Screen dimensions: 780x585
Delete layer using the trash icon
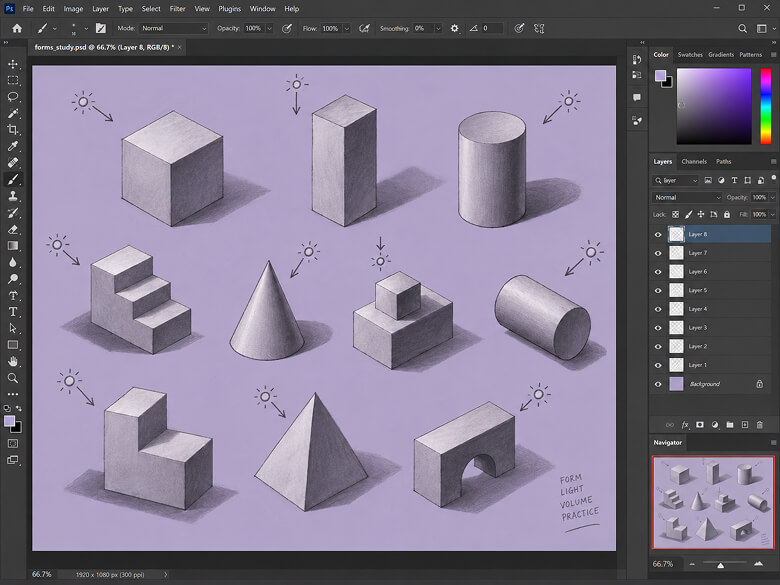click(x=760, y=425)
